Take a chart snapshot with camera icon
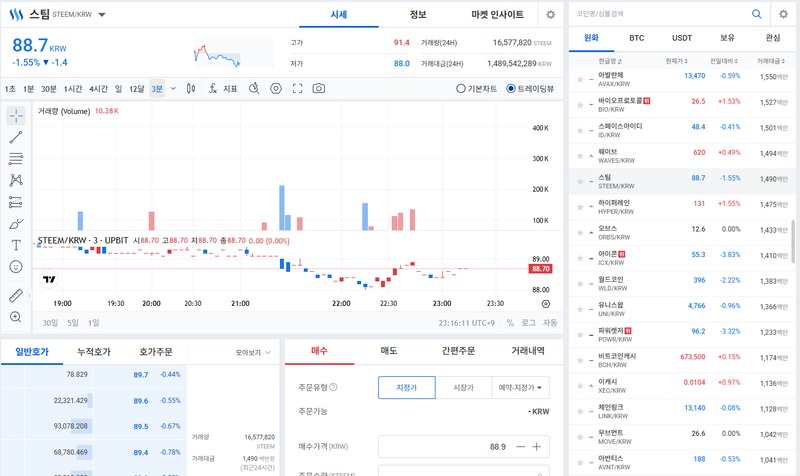The width and height of the screenshot is (800, 476). tap(318, 89)
